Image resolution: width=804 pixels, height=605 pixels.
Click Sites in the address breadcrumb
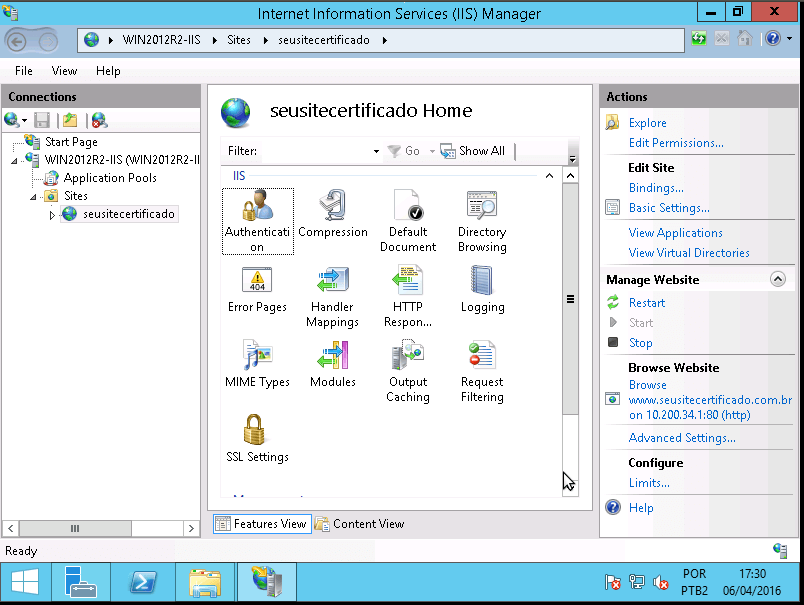[239, 40]
